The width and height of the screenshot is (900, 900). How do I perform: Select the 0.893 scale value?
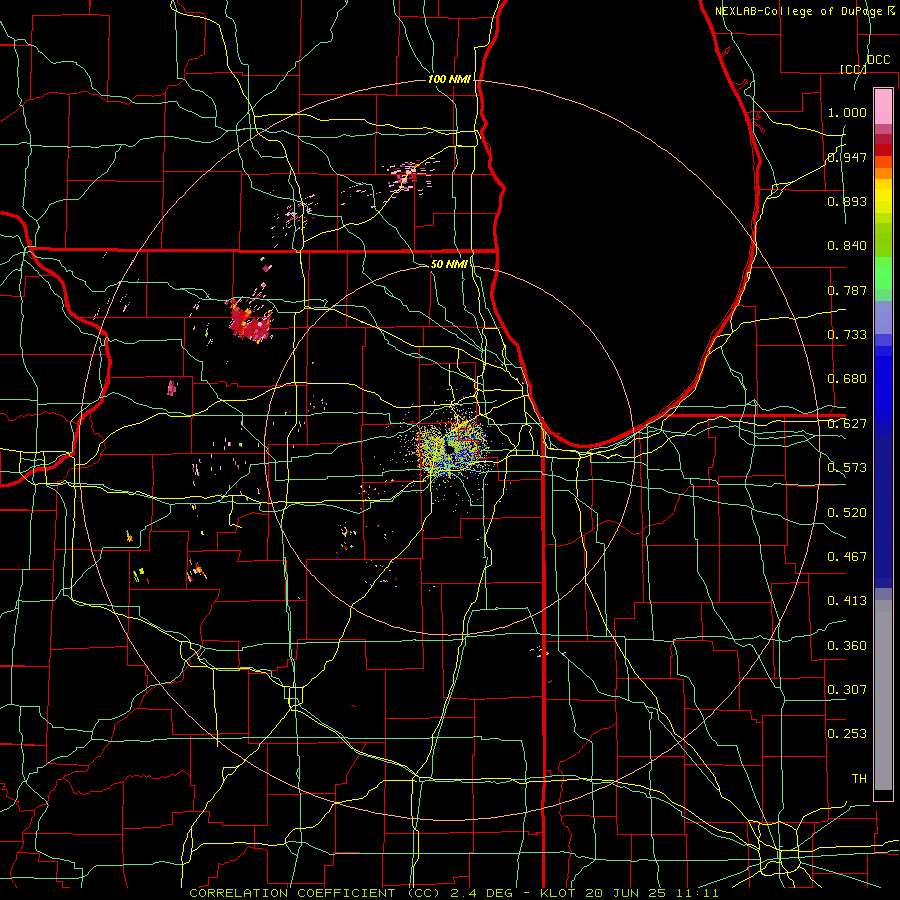(847, 201)
